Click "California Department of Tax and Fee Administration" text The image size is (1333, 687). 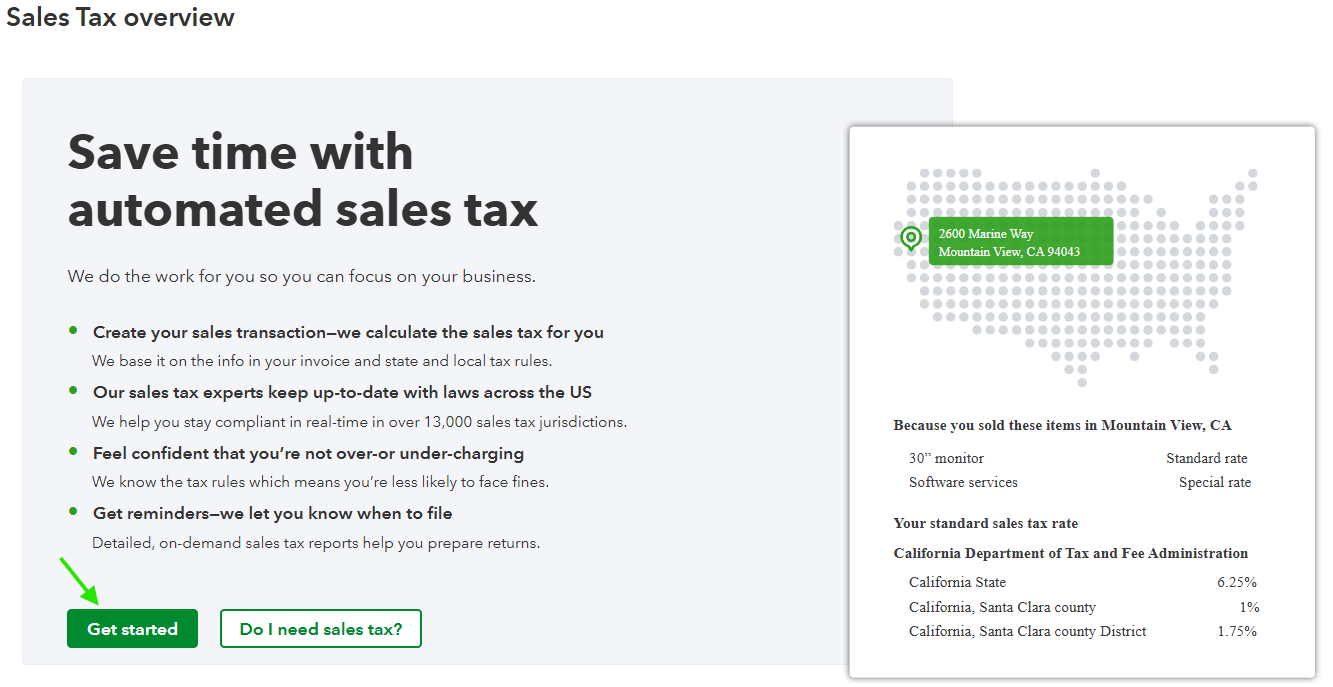tap(1070, 553)
